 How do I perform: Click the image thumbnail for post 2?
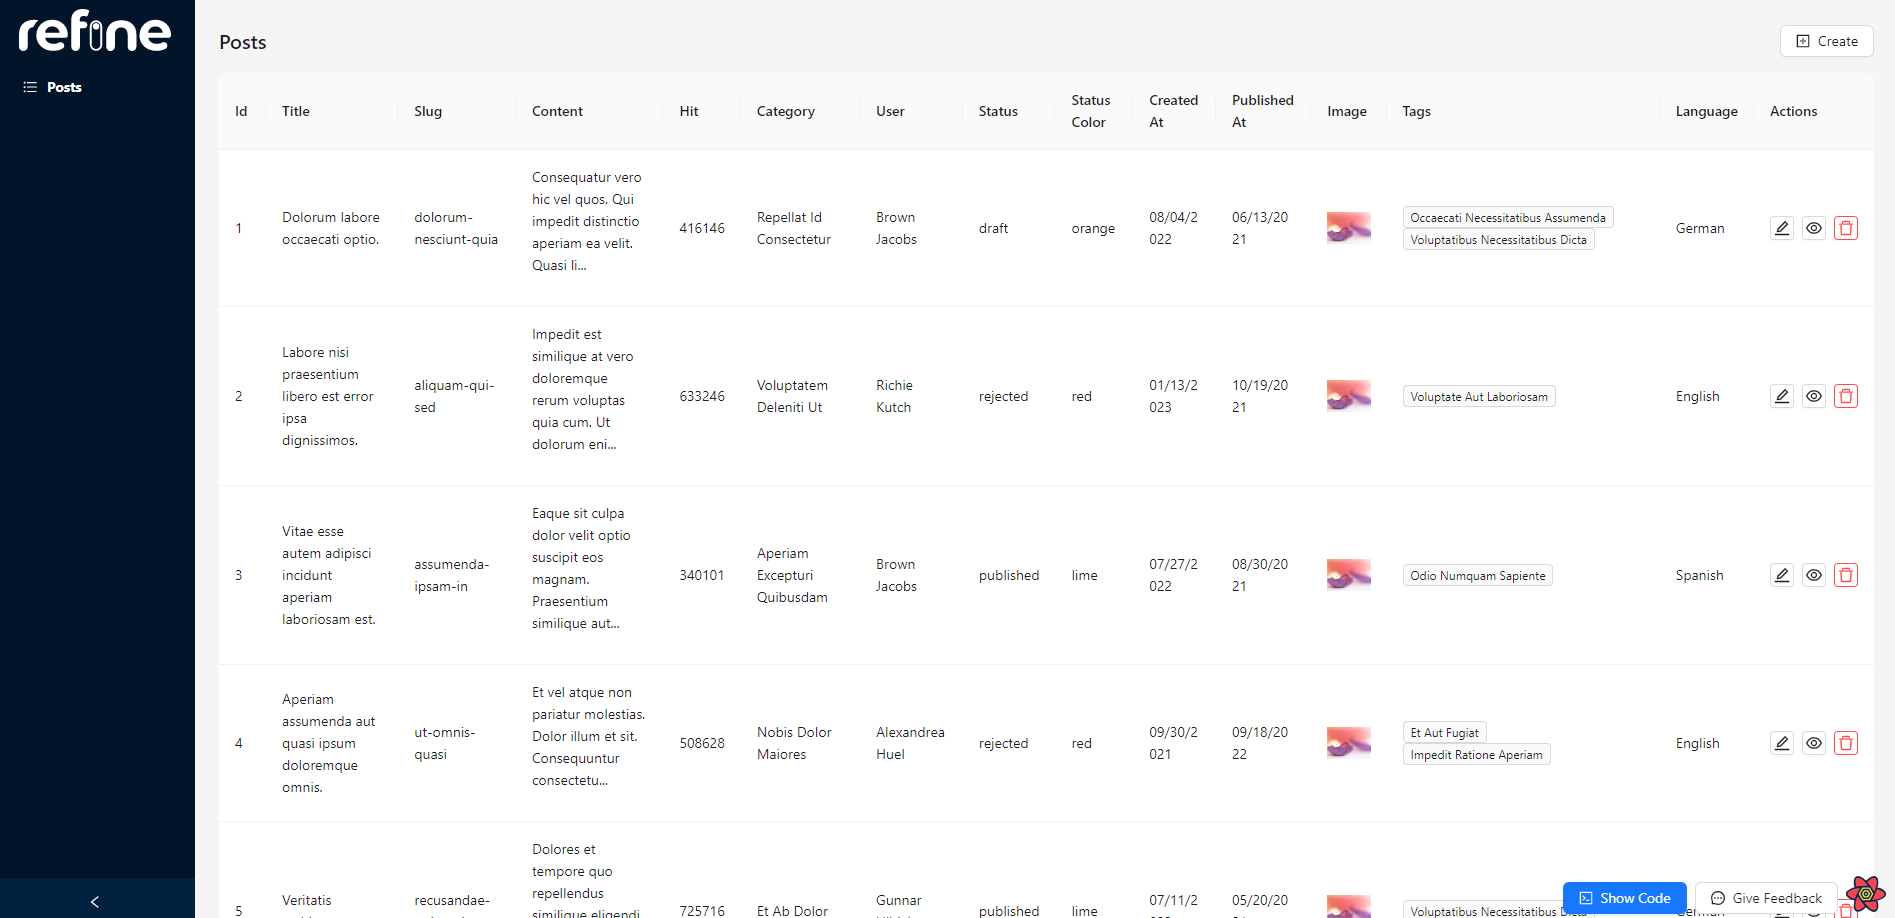[1348, 396]
